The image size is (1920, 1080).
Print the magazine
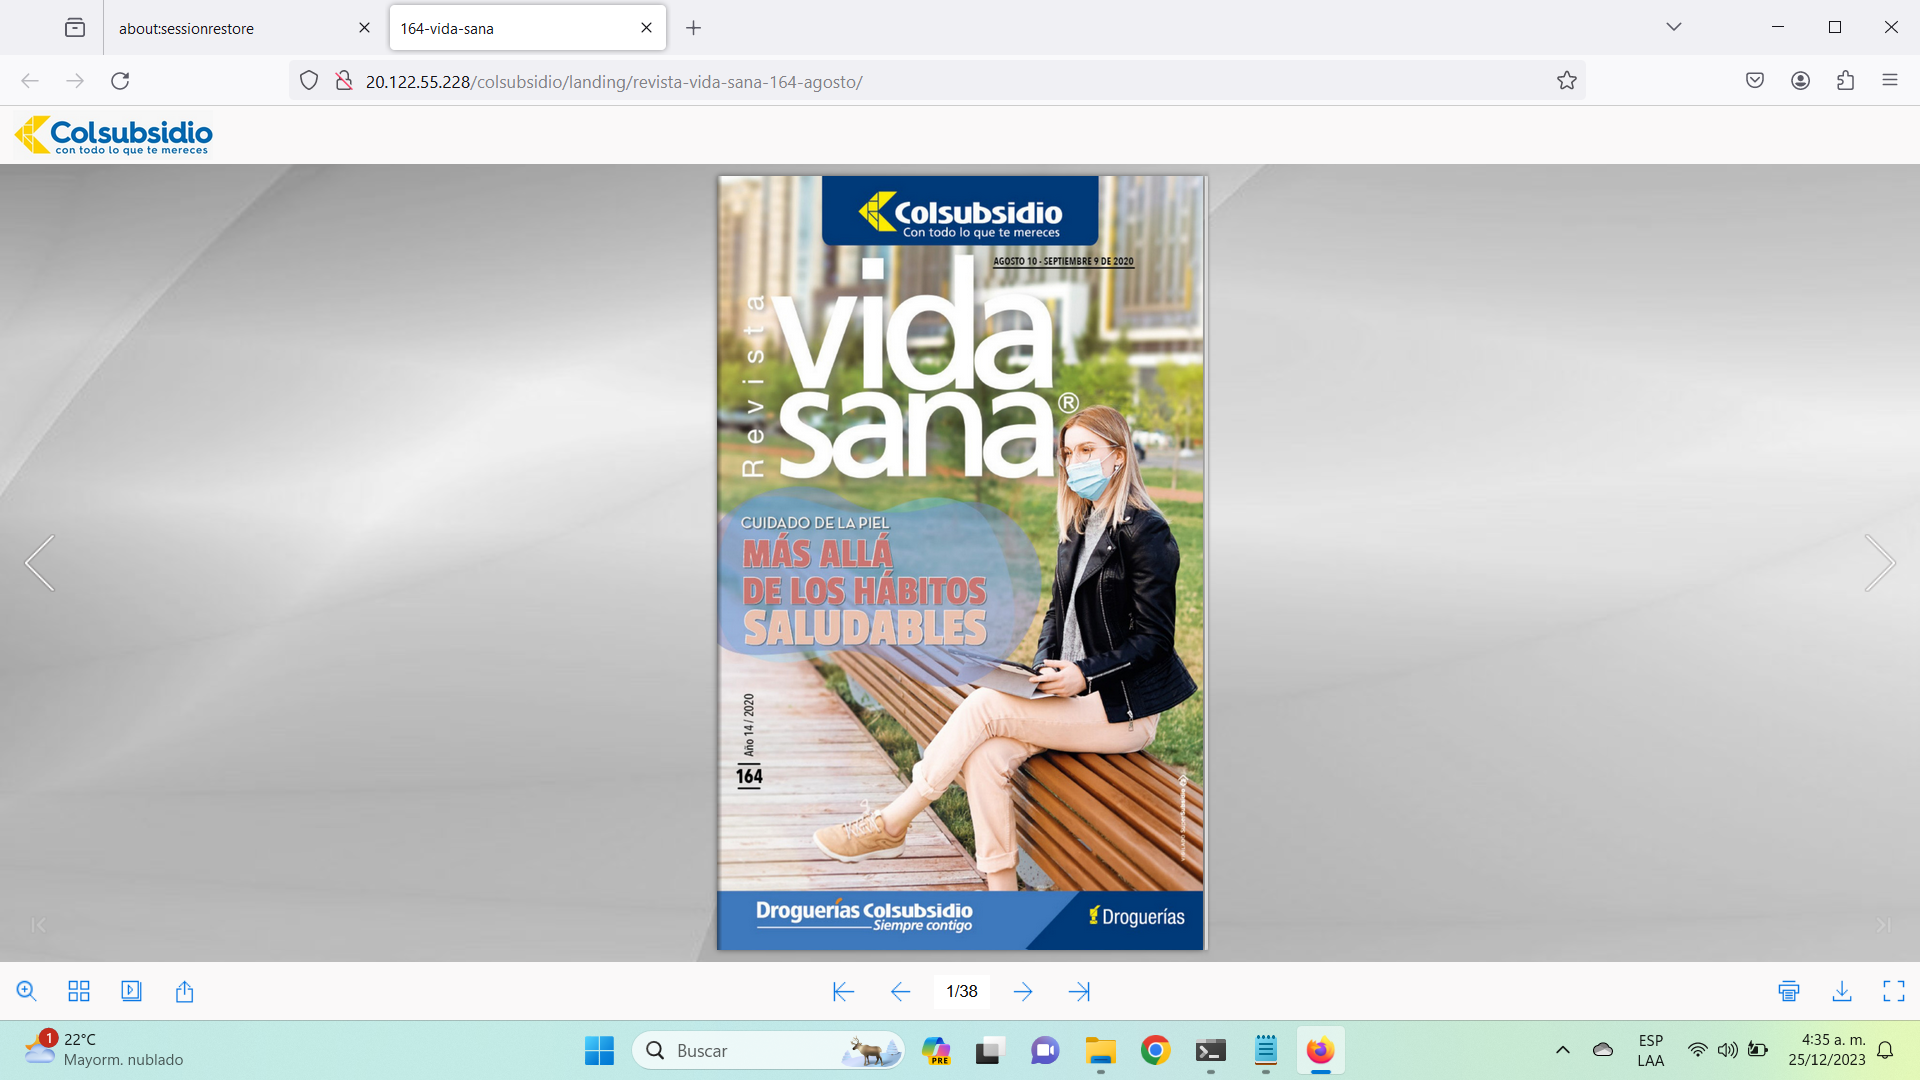point(1789,991)
